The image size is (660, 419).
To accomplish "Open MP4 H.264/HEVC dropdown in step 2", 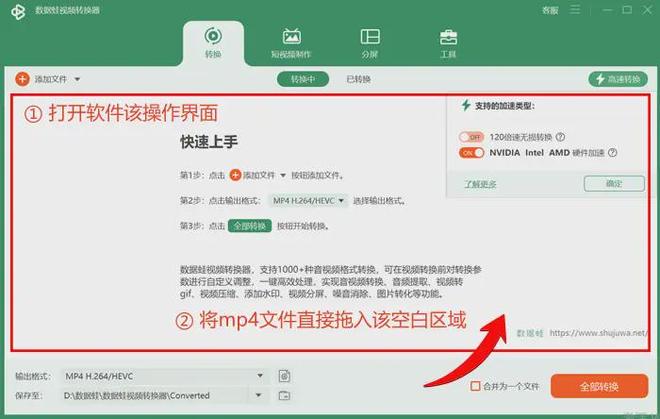I will pyautogui.click(x=308, y=201).
